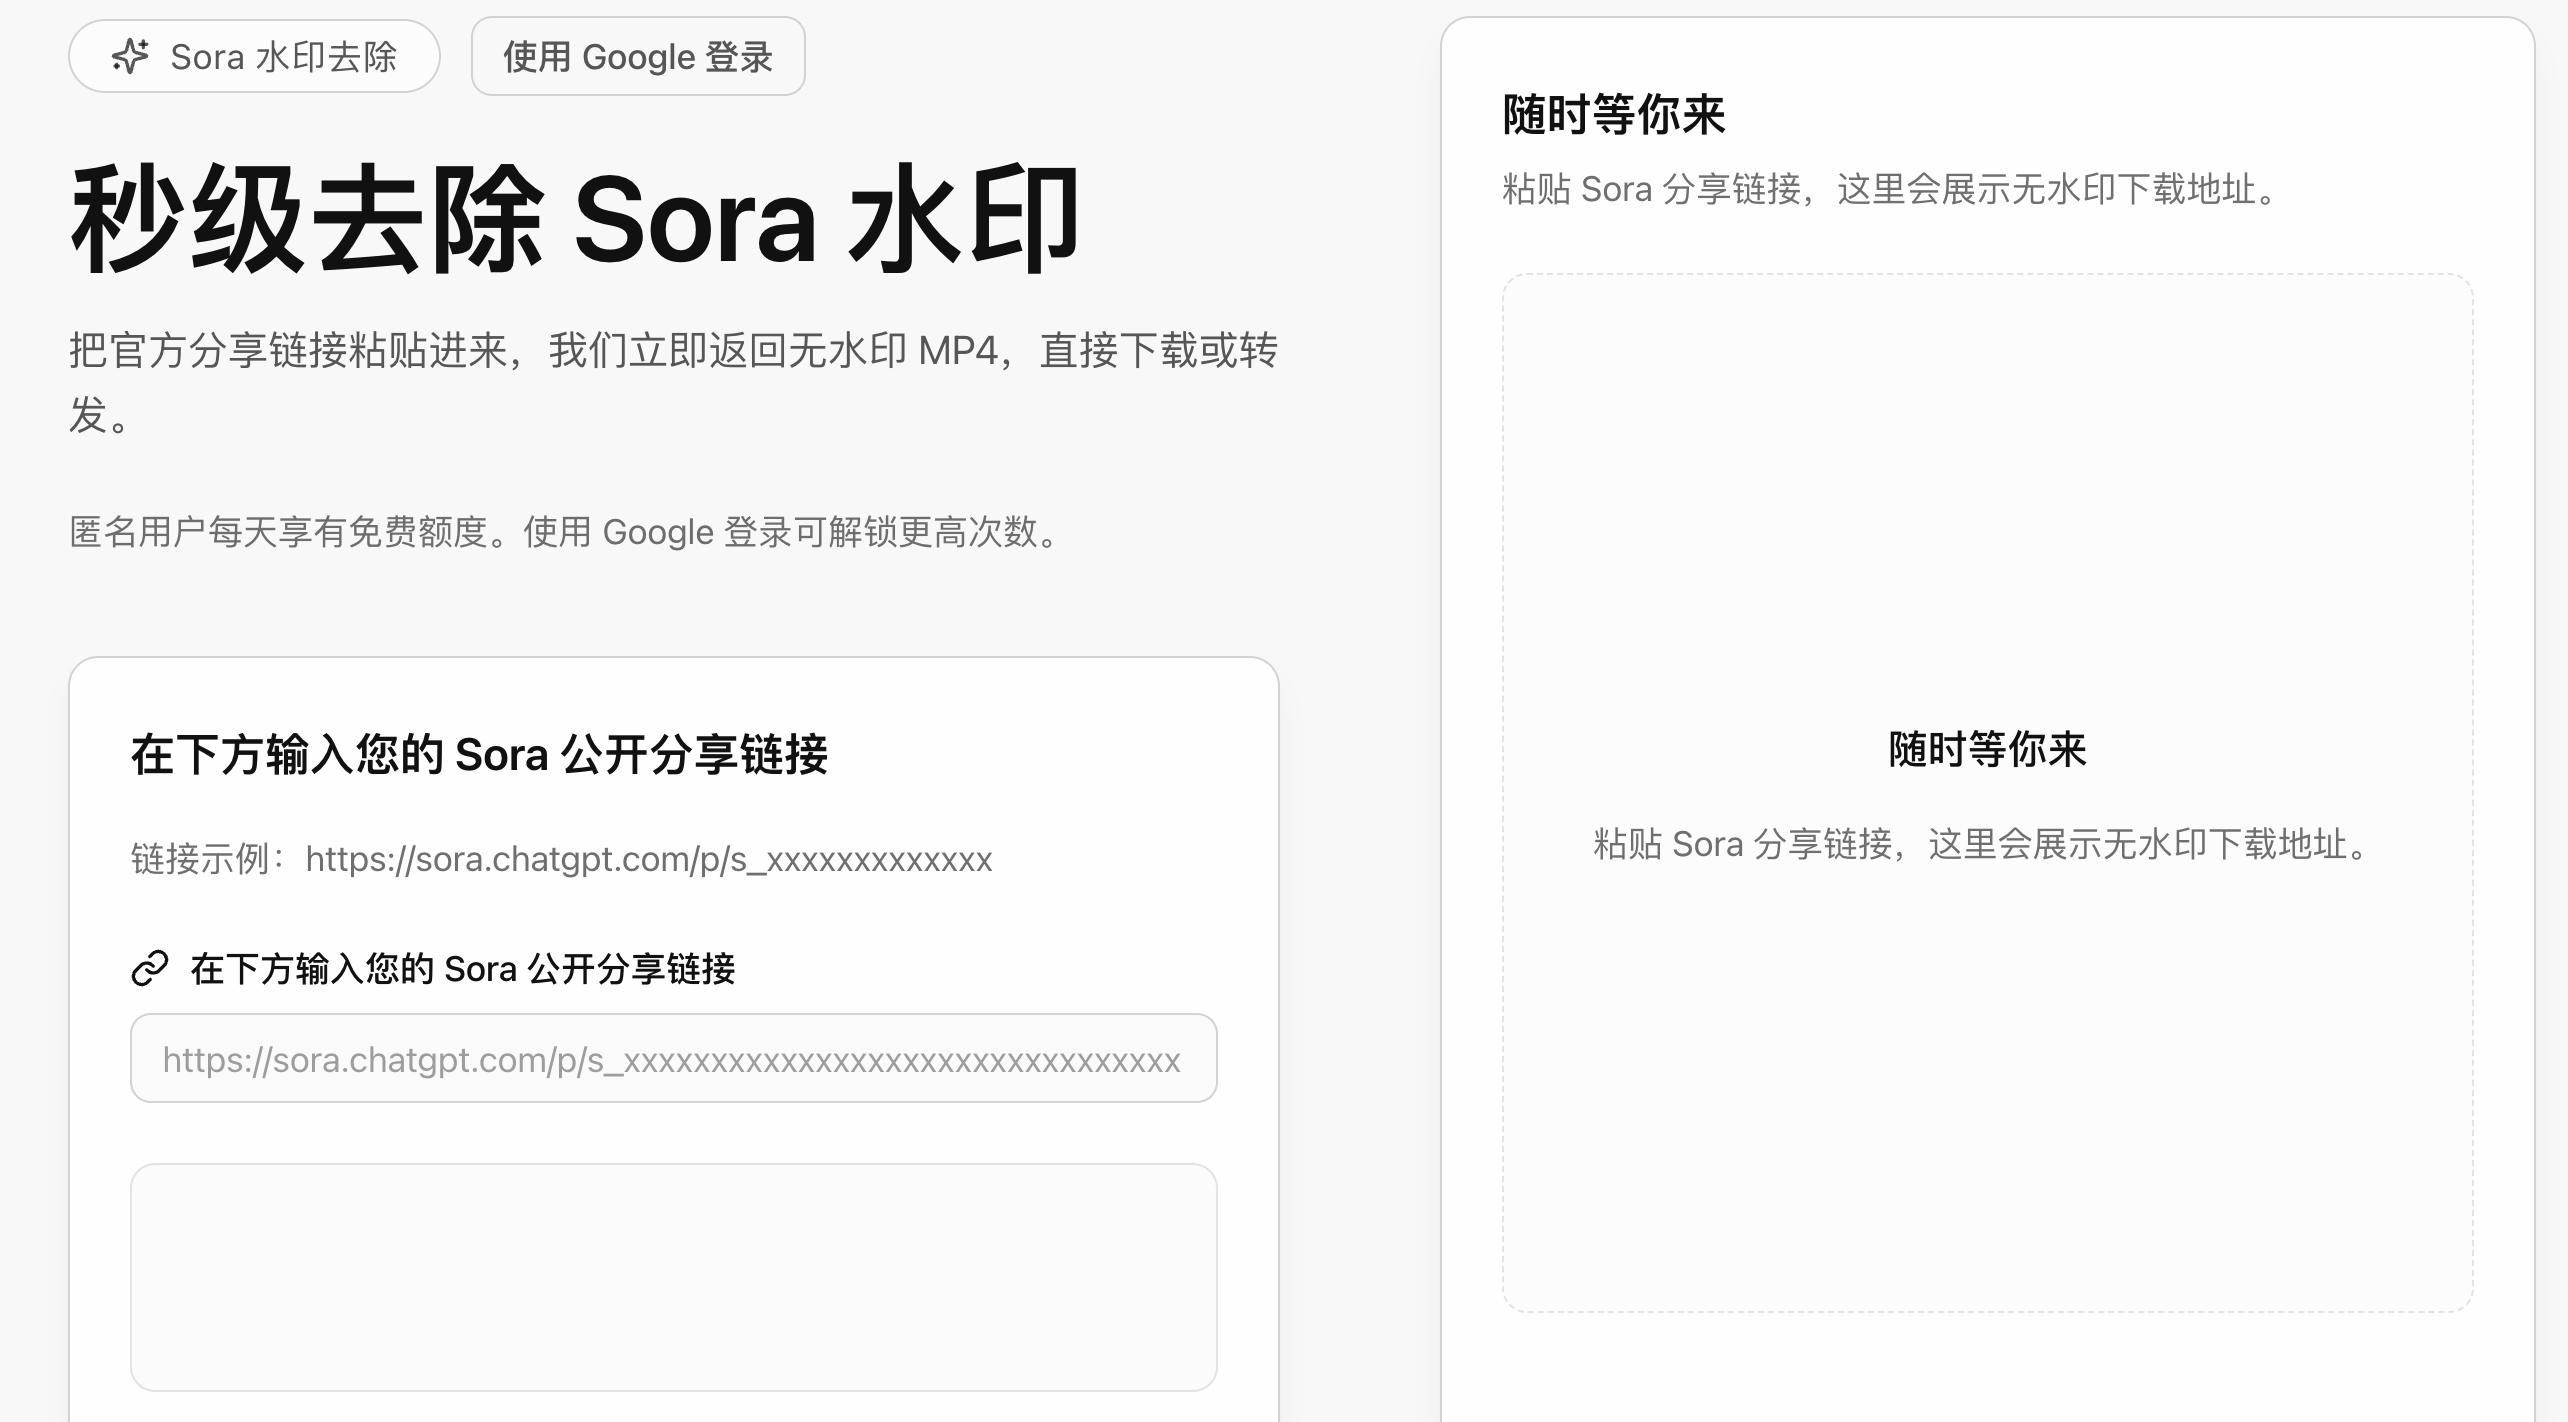
Task: Click the sparkle icon in the Sora badge
Action: (x=130, y=56)
